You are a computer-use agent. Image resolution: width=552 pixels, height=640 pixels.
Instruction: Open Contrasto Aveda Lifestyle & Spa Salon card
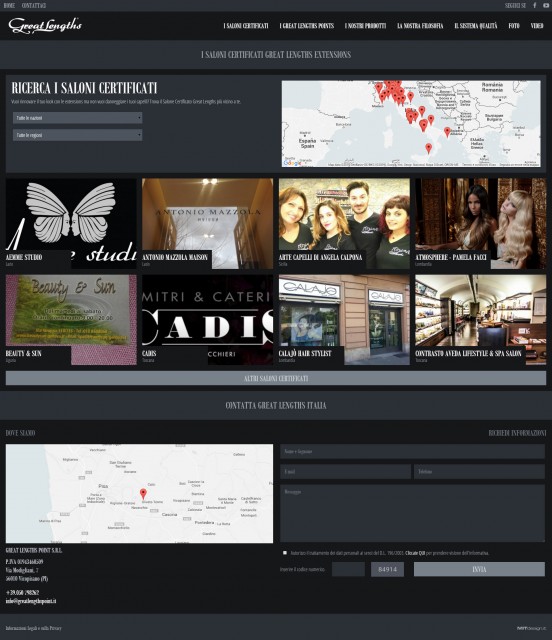tap(481, 320)
